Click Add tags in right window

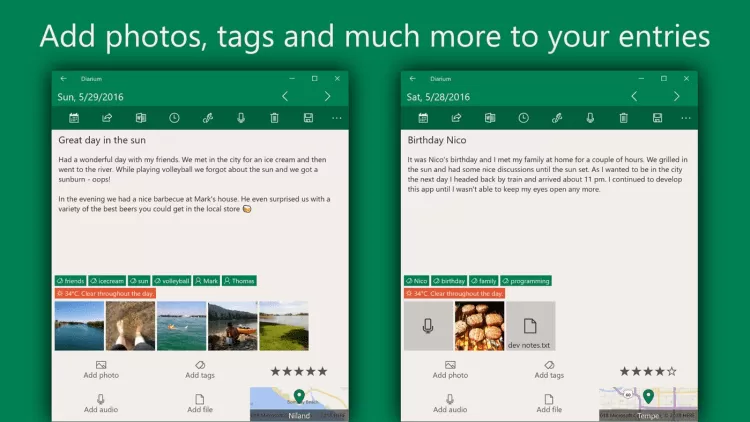pos(549,370)
